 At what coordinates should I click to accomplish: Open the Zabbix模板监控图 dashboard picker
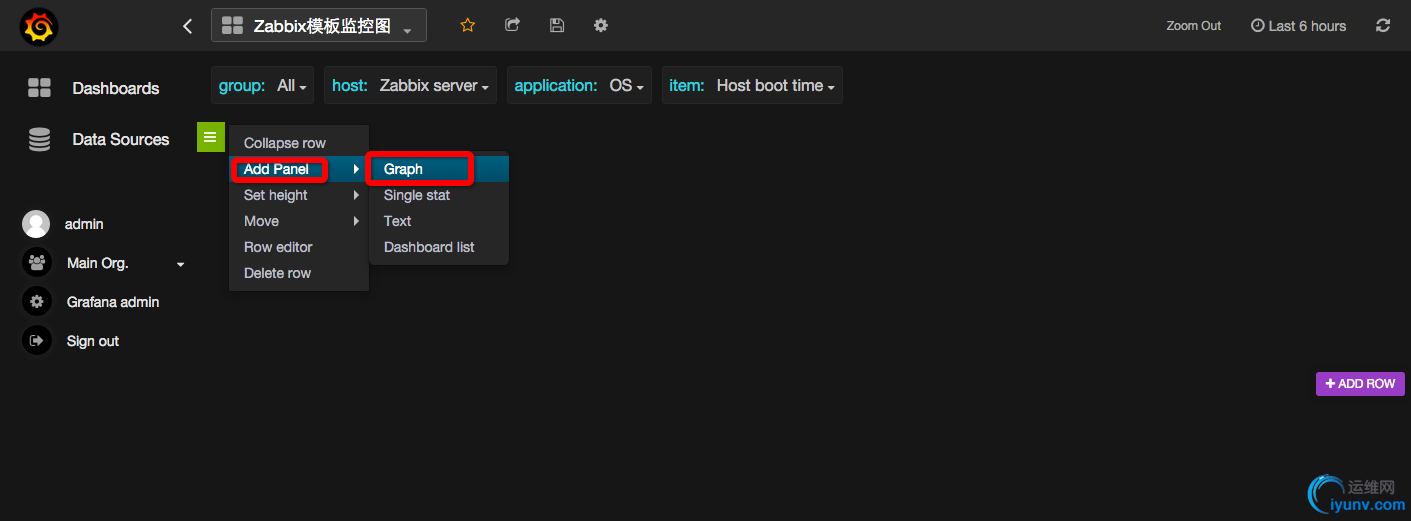click(319, 26)
